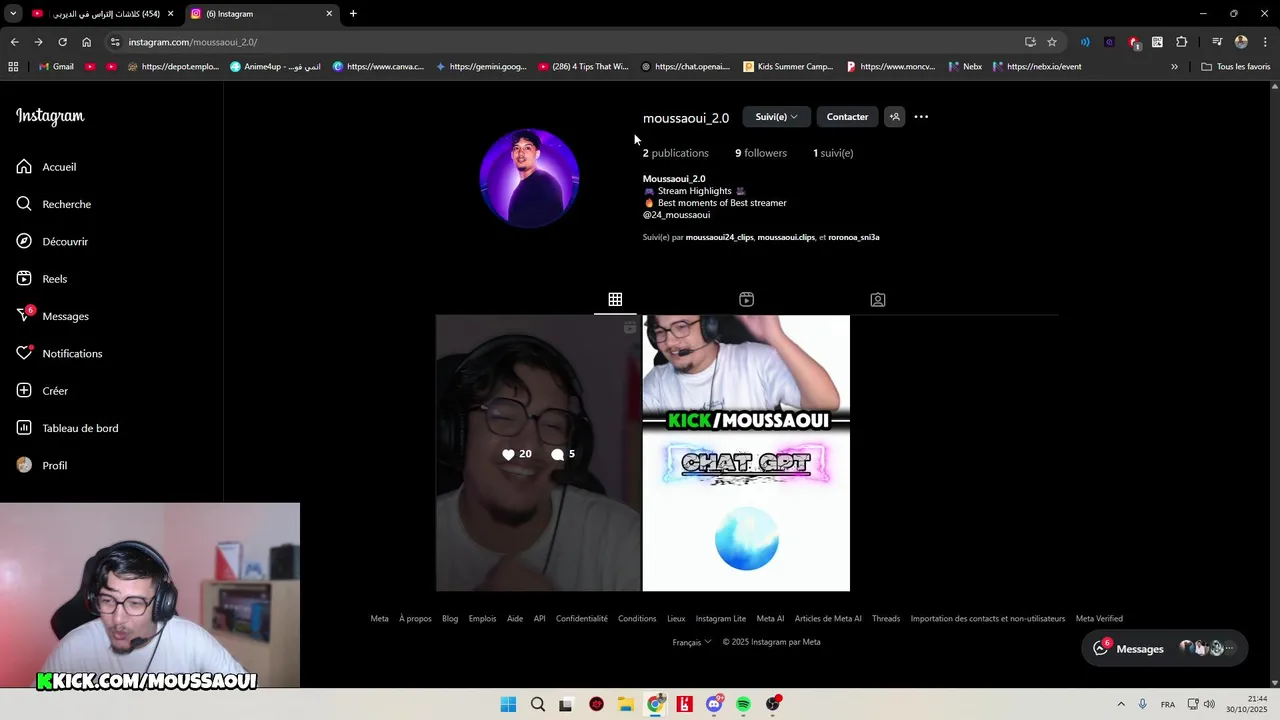Open Messages in the sidebar
The image size is (1280, 720).
tap(53, 316)
